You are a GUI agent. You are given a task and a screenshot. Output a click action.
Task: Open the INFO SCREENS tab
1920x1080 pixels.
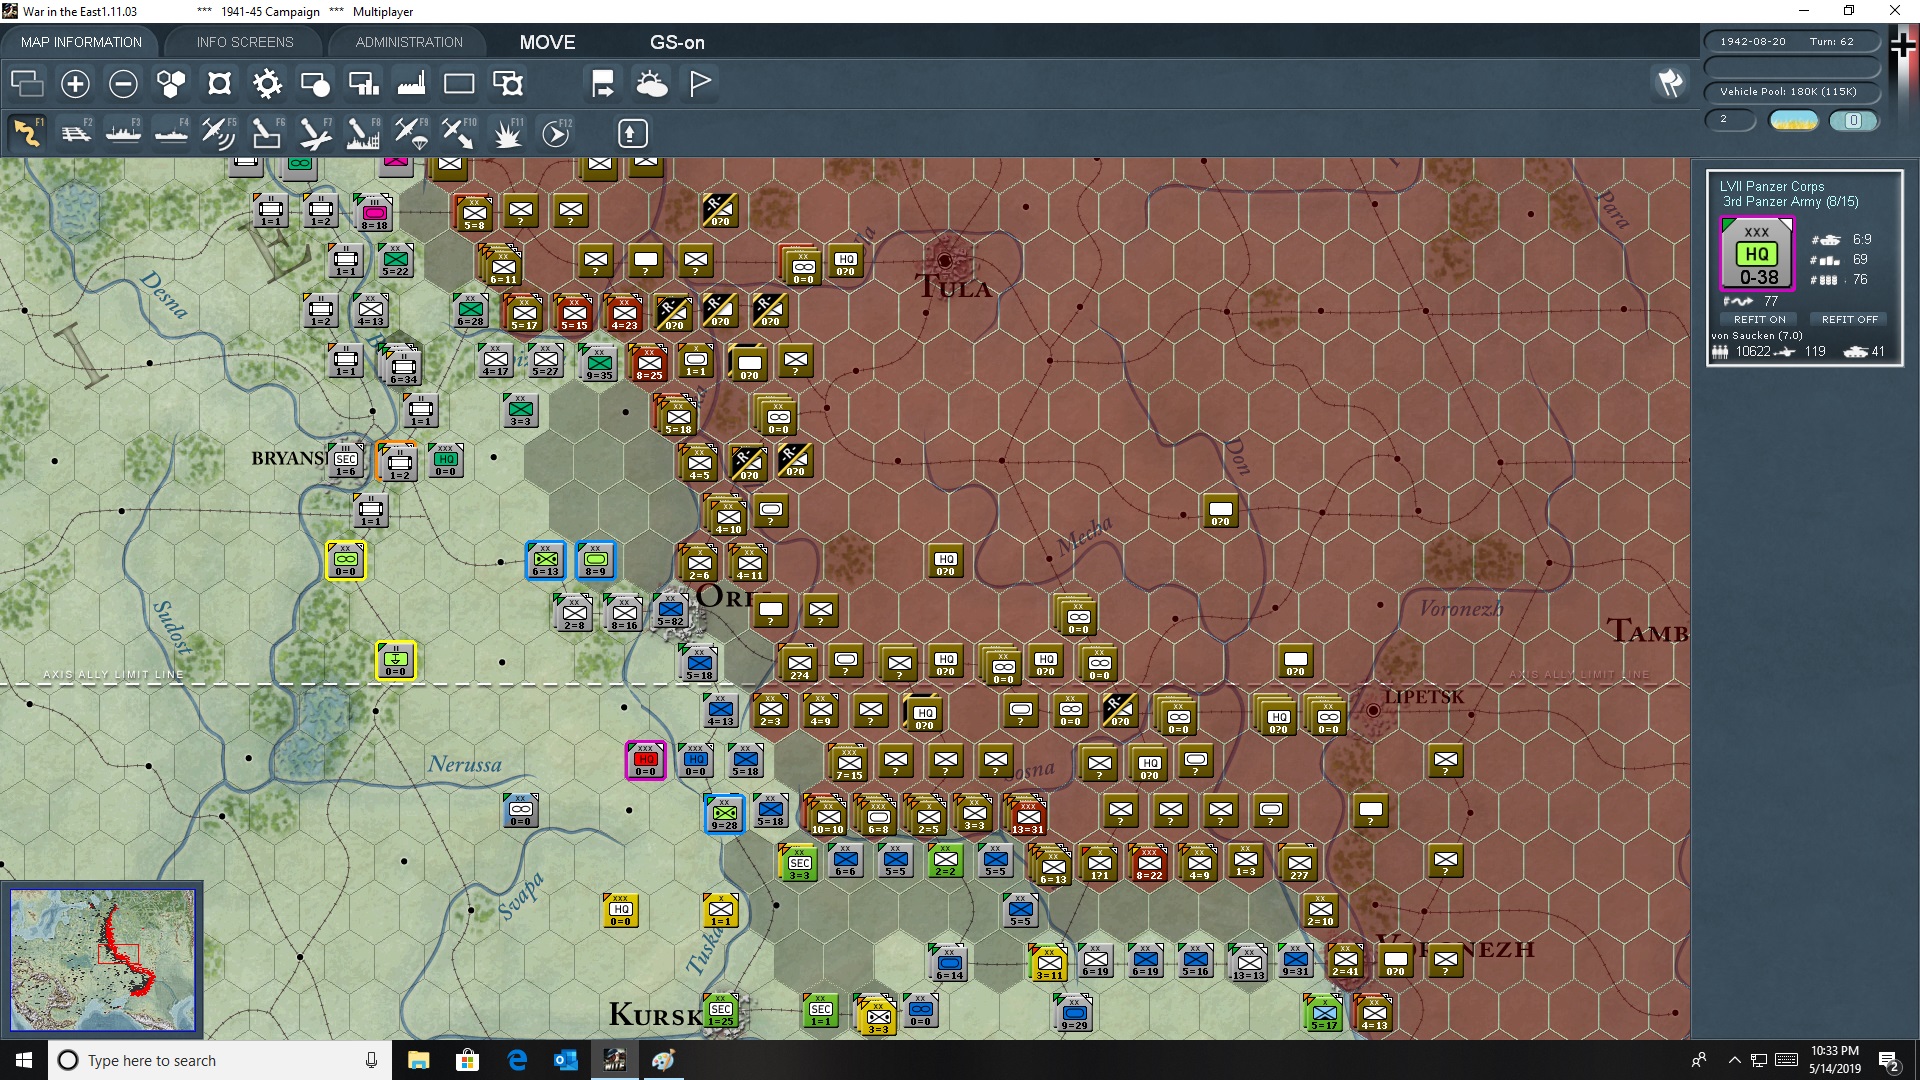[x=245, y=42]
